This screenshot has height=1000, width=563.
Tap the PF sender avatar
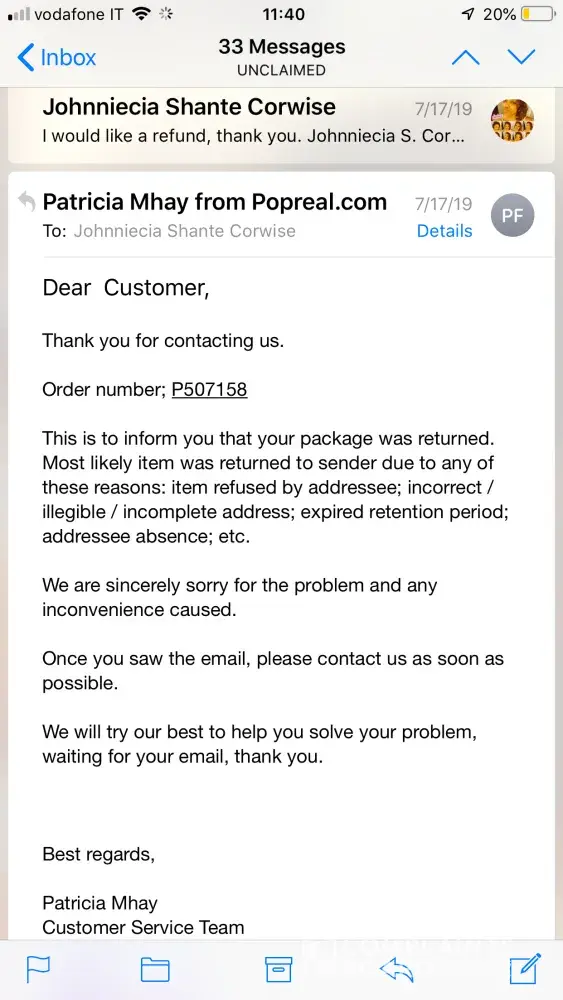pos(513,216)
